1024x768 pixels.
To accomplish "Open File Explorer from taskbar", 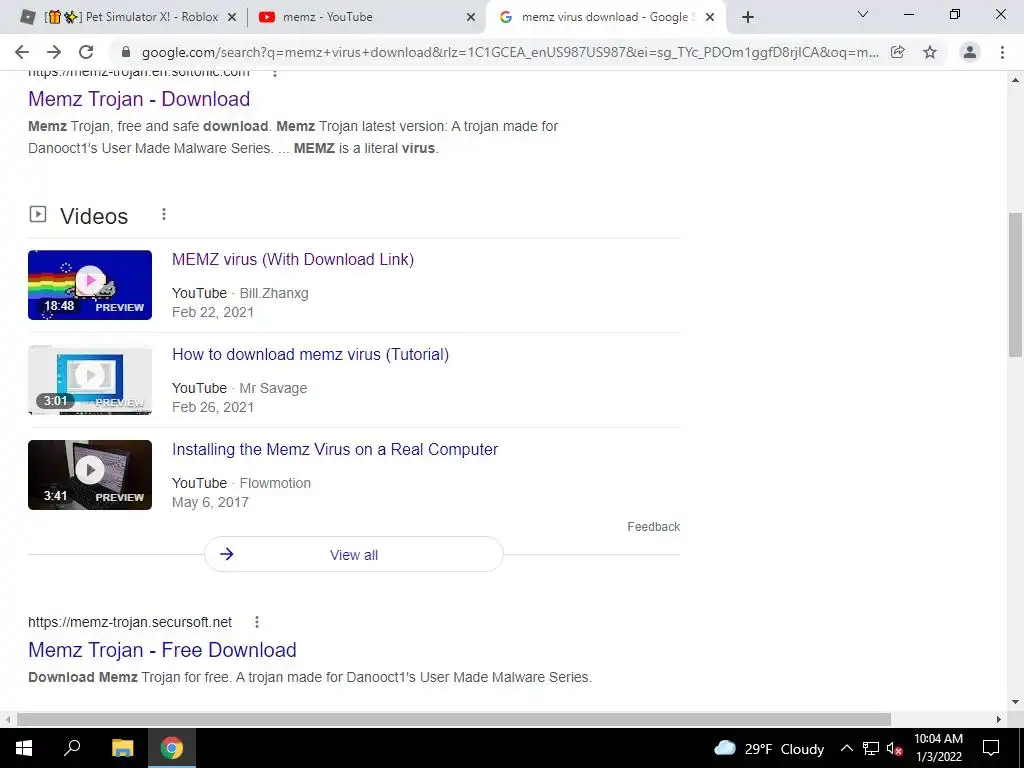I will coord(122,748).
